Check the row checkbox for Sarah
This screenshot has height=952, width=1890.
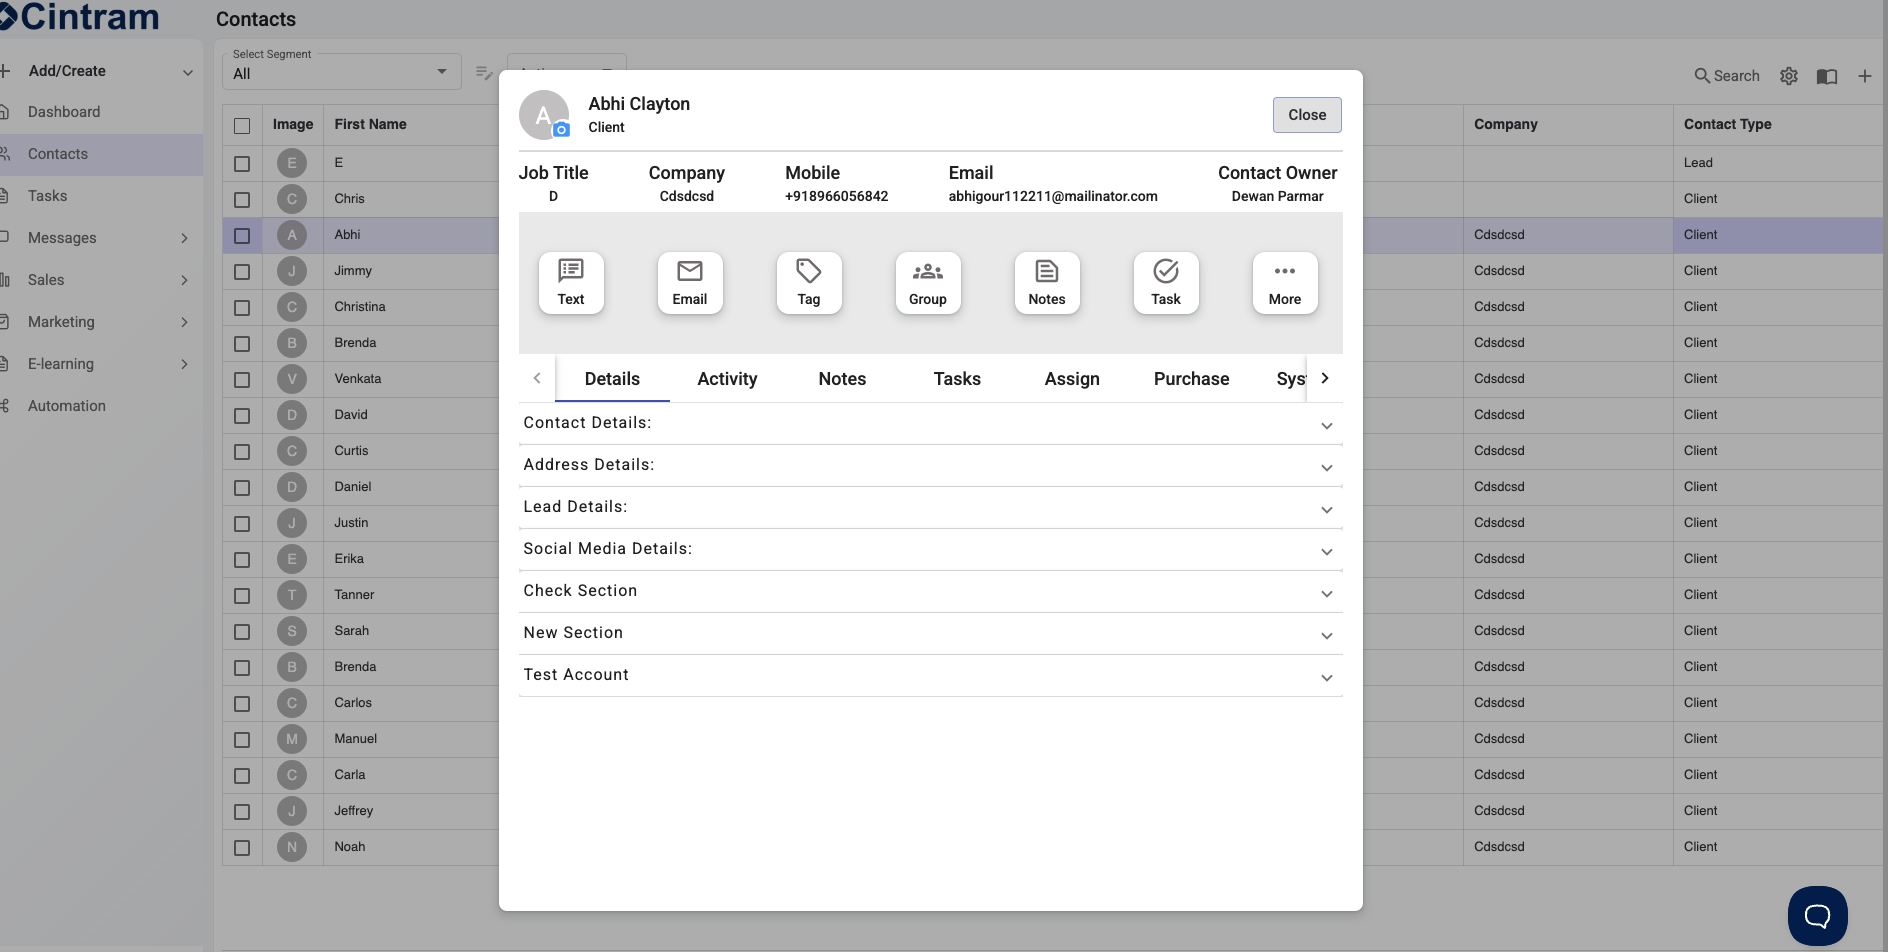242,632
